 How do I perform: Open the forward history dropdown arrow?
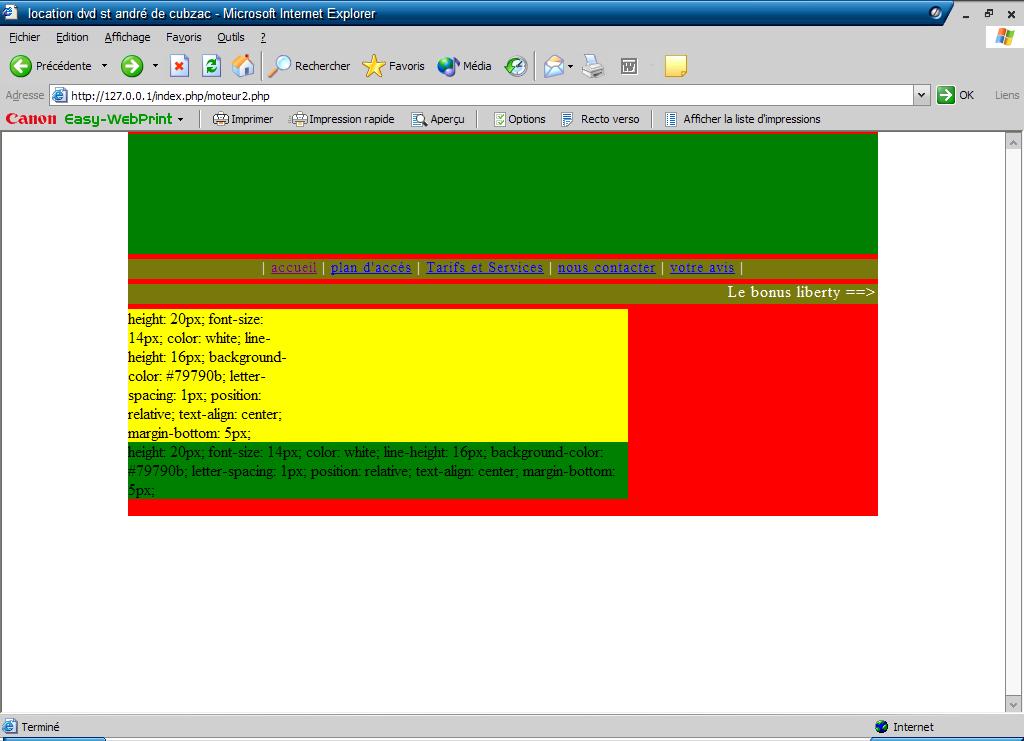[x=155, y=66]
